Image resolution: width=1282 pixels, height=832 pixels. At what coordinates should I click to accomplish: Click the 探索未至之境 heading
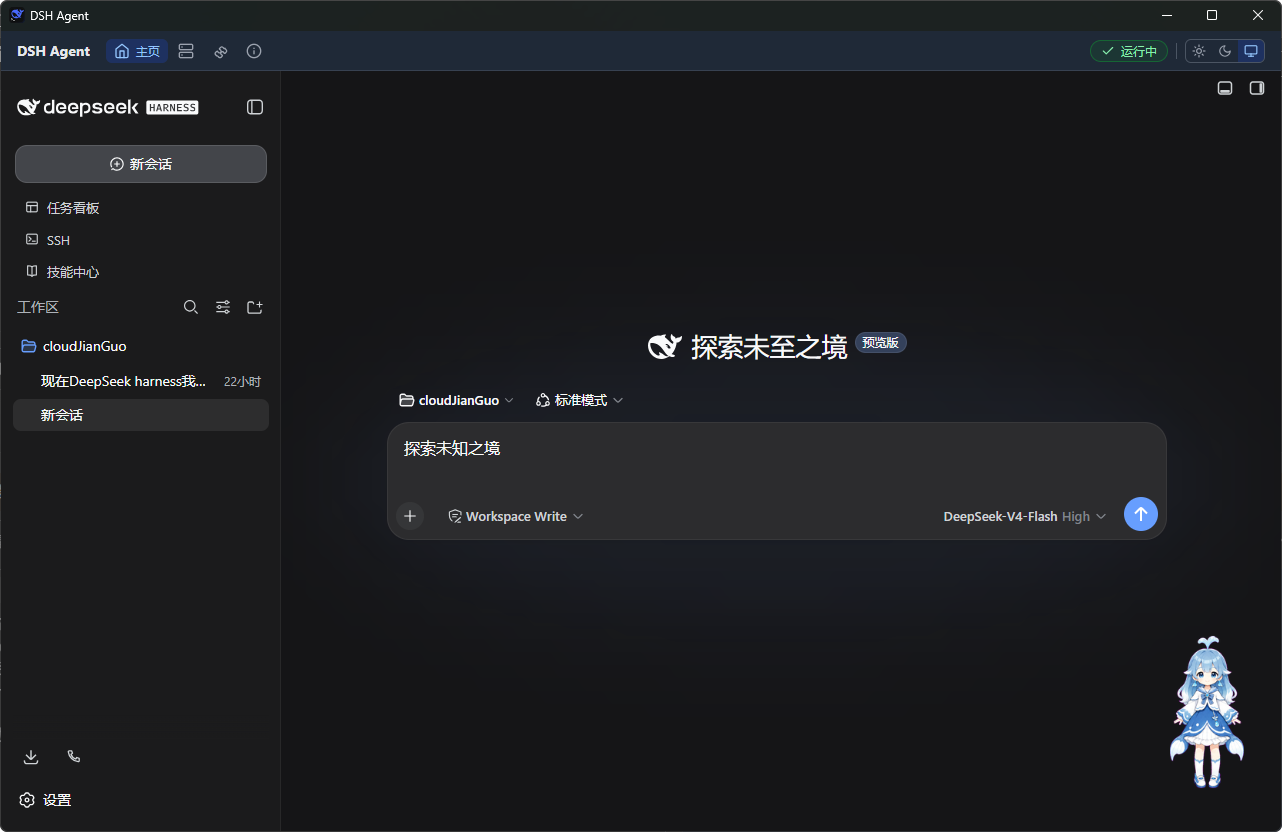pos(769,347)
